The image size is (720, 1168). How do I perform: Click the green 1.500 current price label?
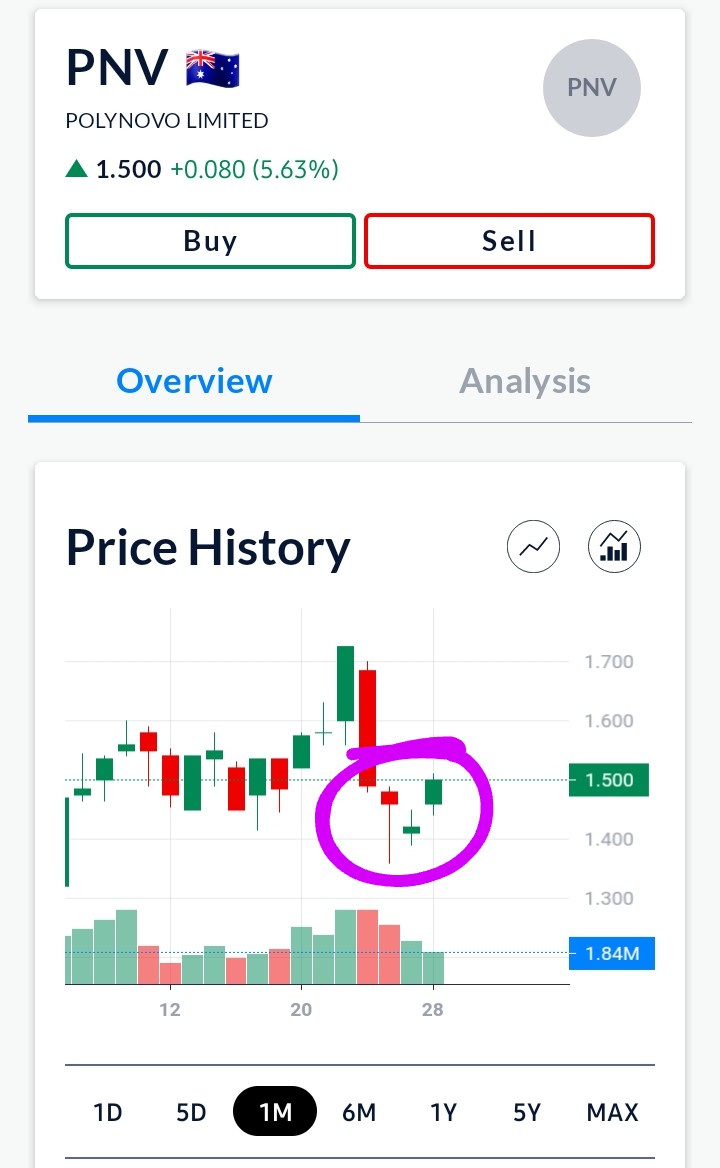tap(608, 780)
